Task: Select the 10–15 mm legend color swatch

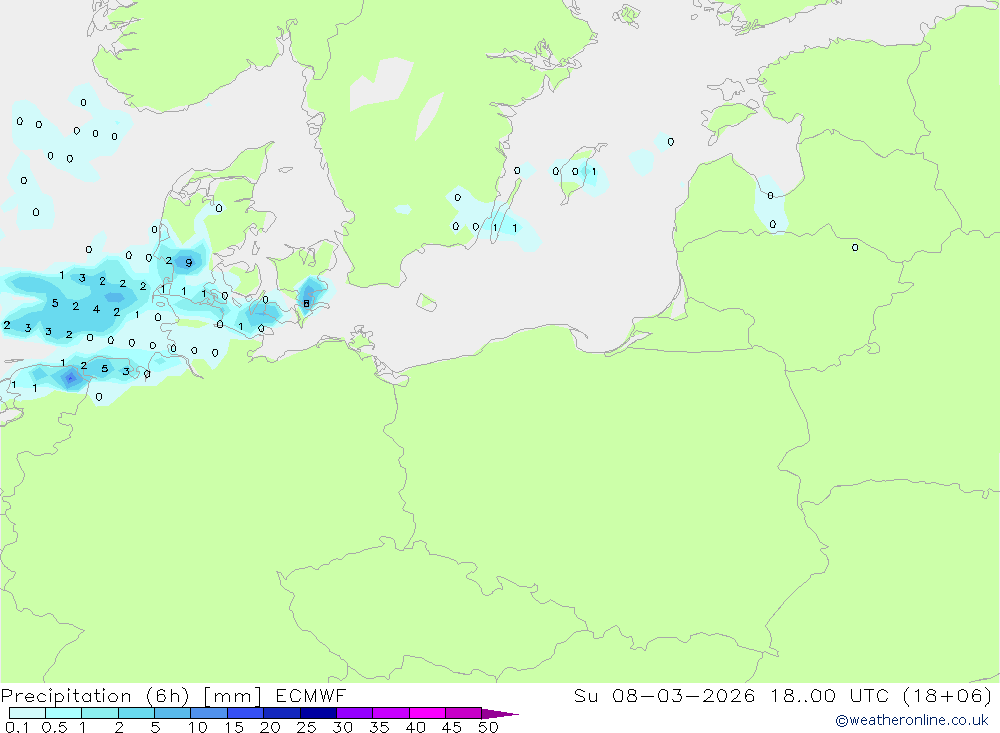Action: [x=209, y=713]
